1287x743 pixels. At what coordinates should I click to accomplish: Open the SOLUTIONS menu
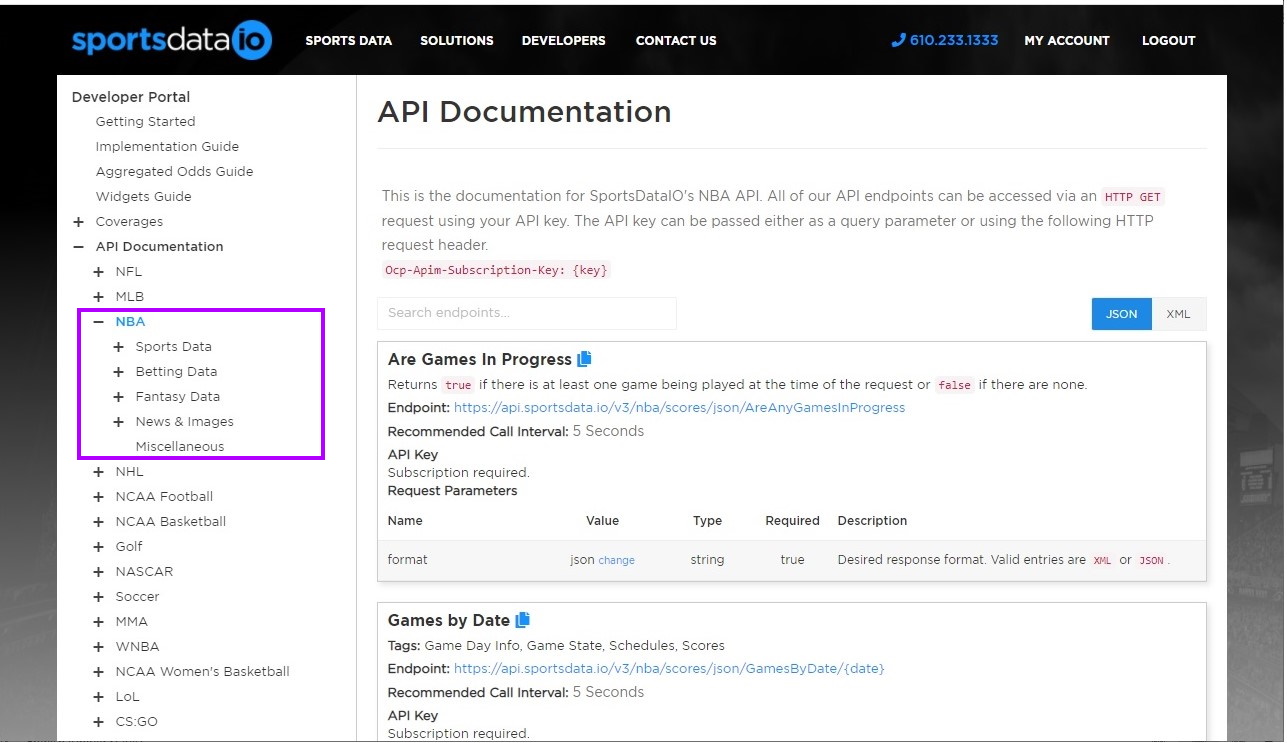pos(457,41)
